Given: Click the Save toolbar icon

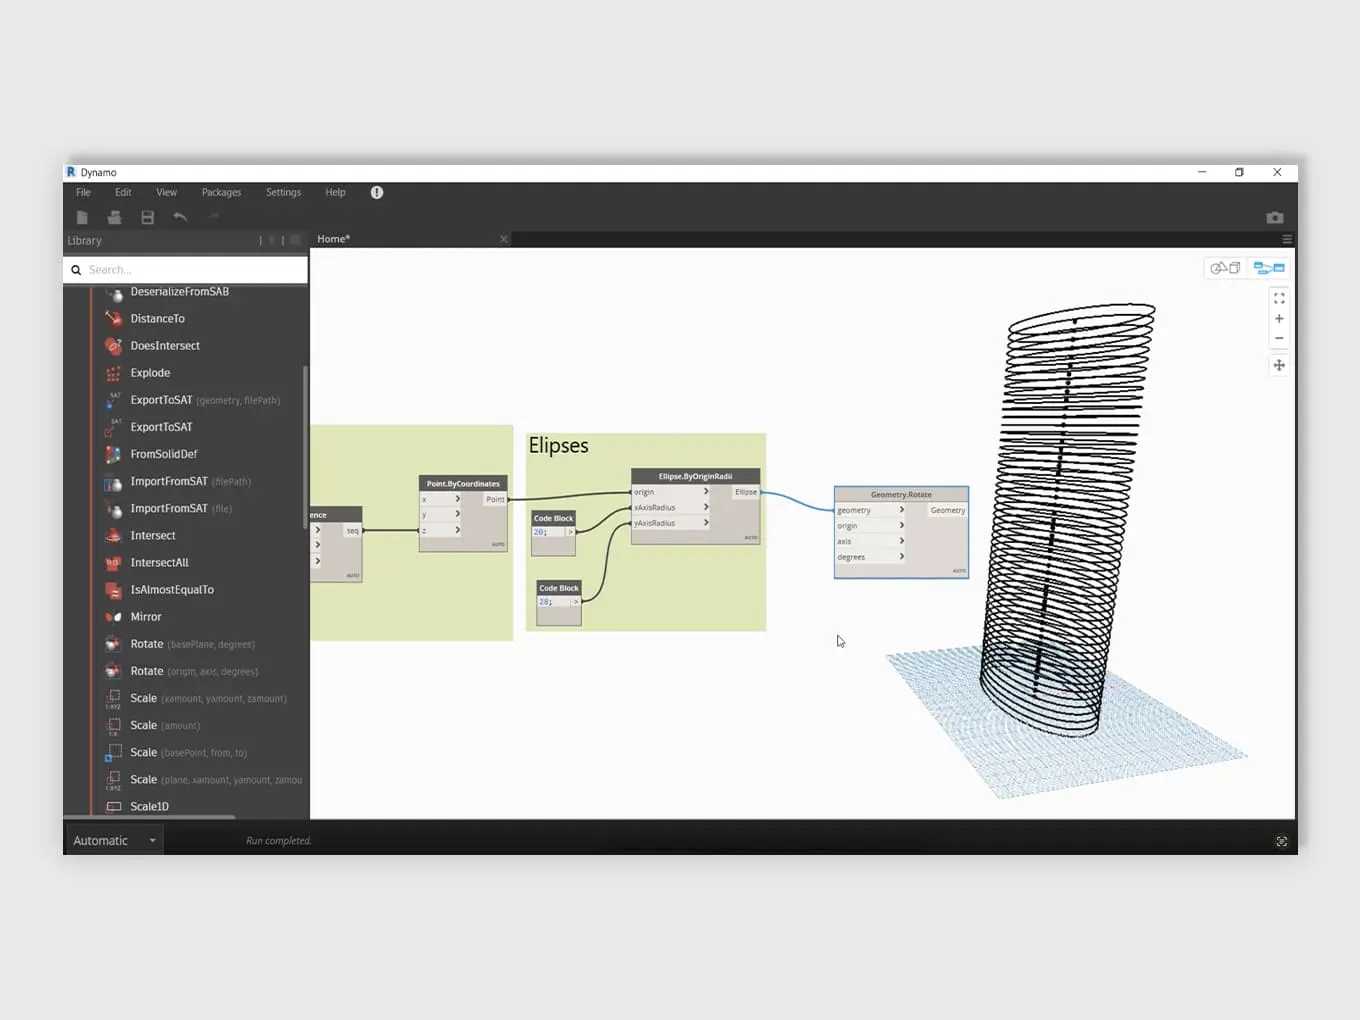Looking at the screenshot, I should point(147,218).
